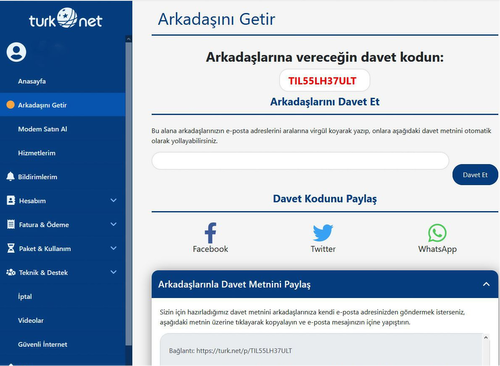Image resolution: width=500 pixels, height=366 pixels.
Task: Click the TurkNet logo
Action: point(66,19)
